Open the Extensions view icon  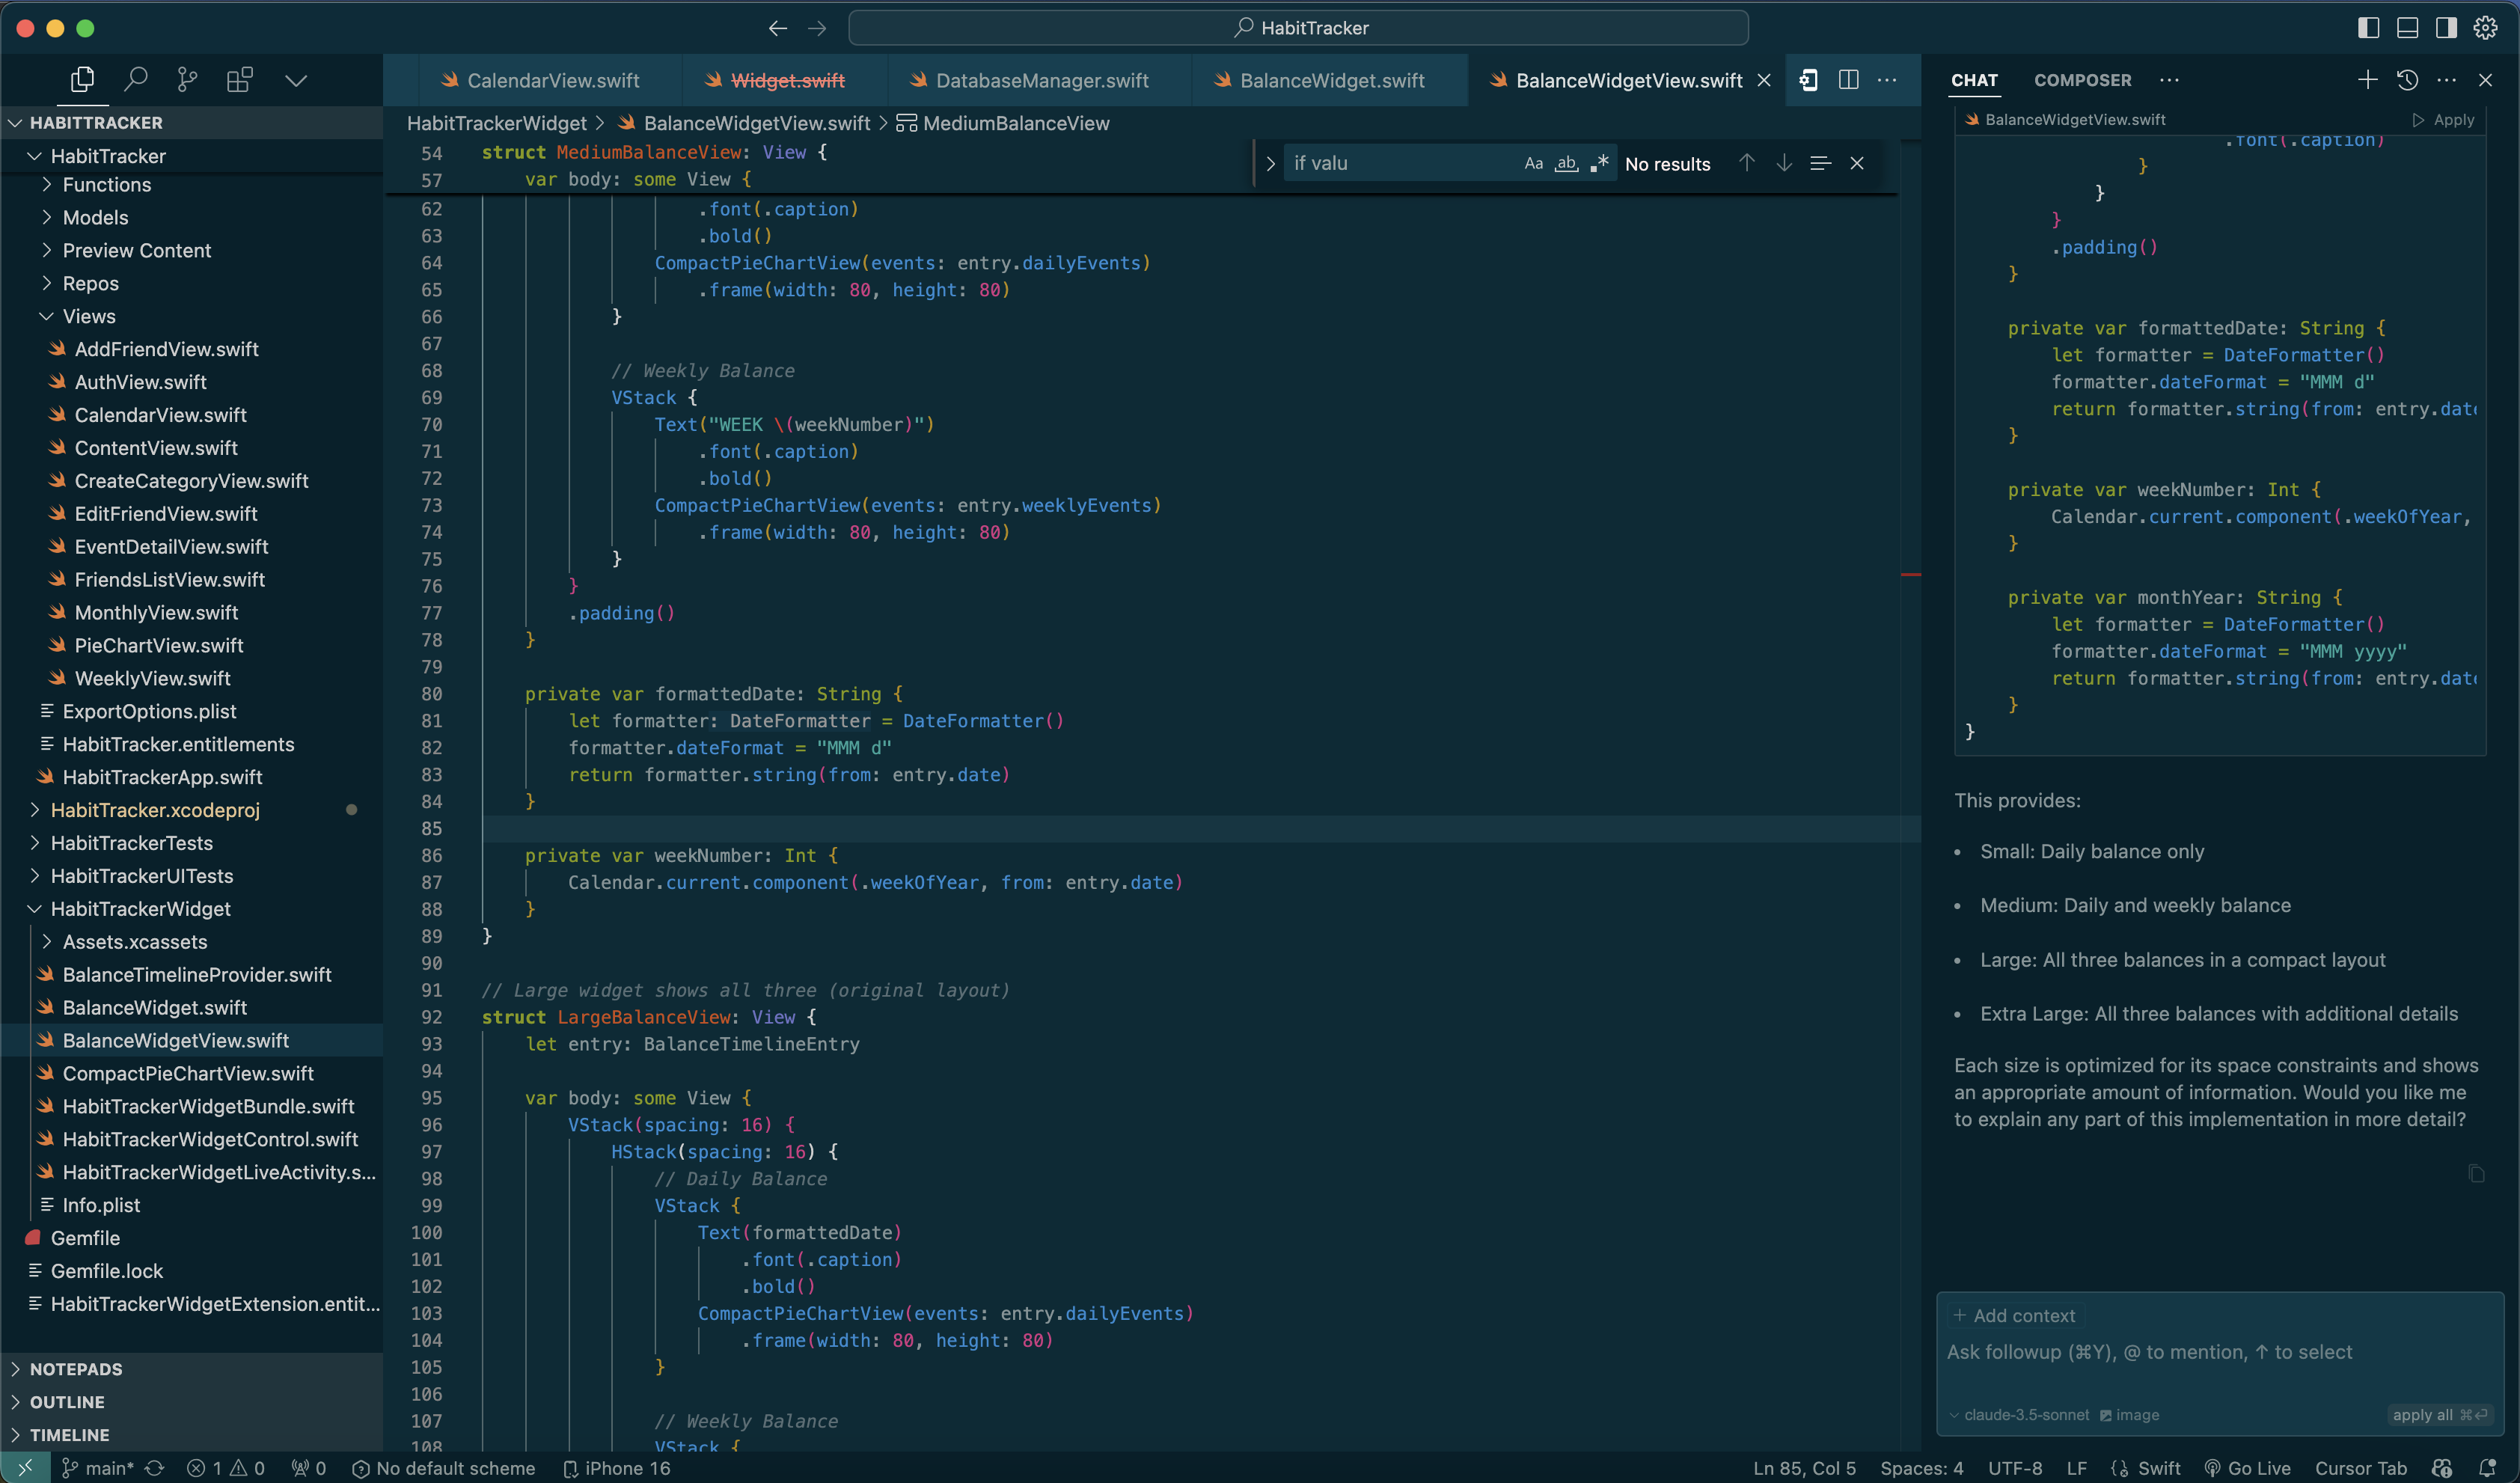pos(240,80)
